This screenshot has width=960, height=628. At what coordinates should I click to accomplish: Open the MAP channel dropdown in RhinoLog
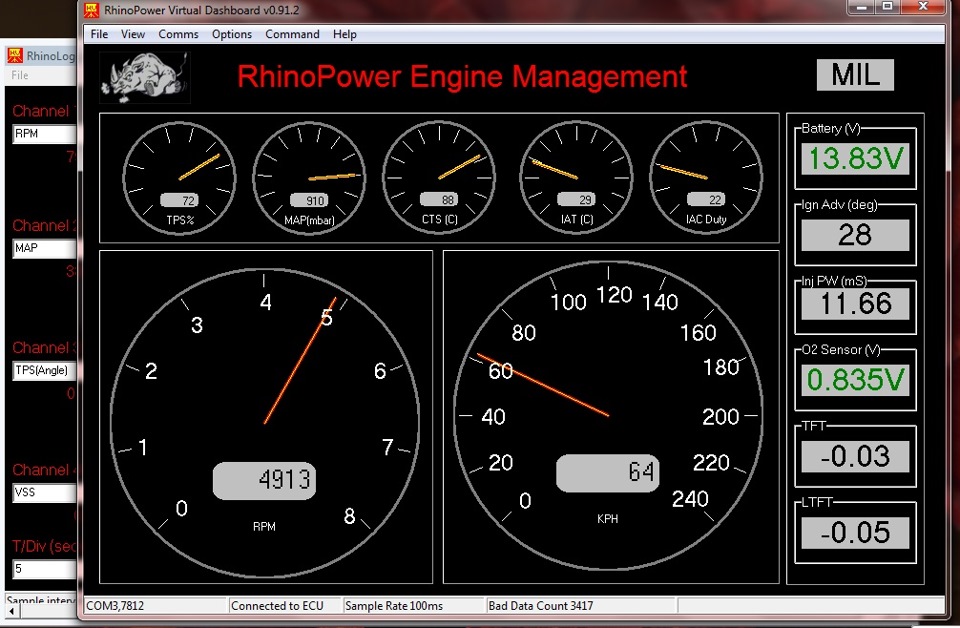44,248
